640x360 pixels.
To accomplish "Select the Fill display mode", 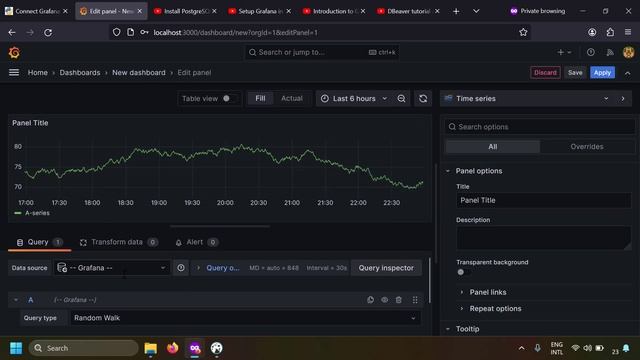I will tap(260, 98).
